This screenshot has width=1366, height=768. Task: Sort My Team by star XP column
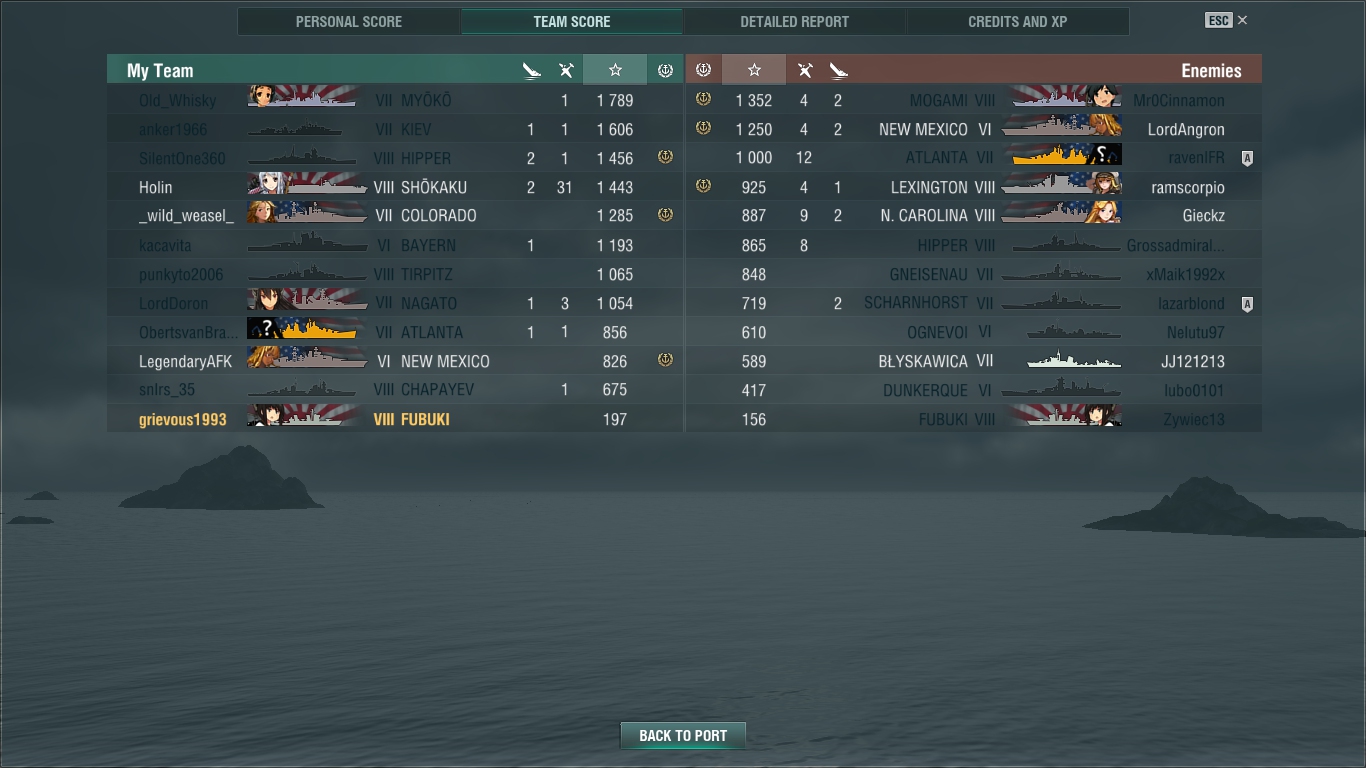click(x=615, y=70)
